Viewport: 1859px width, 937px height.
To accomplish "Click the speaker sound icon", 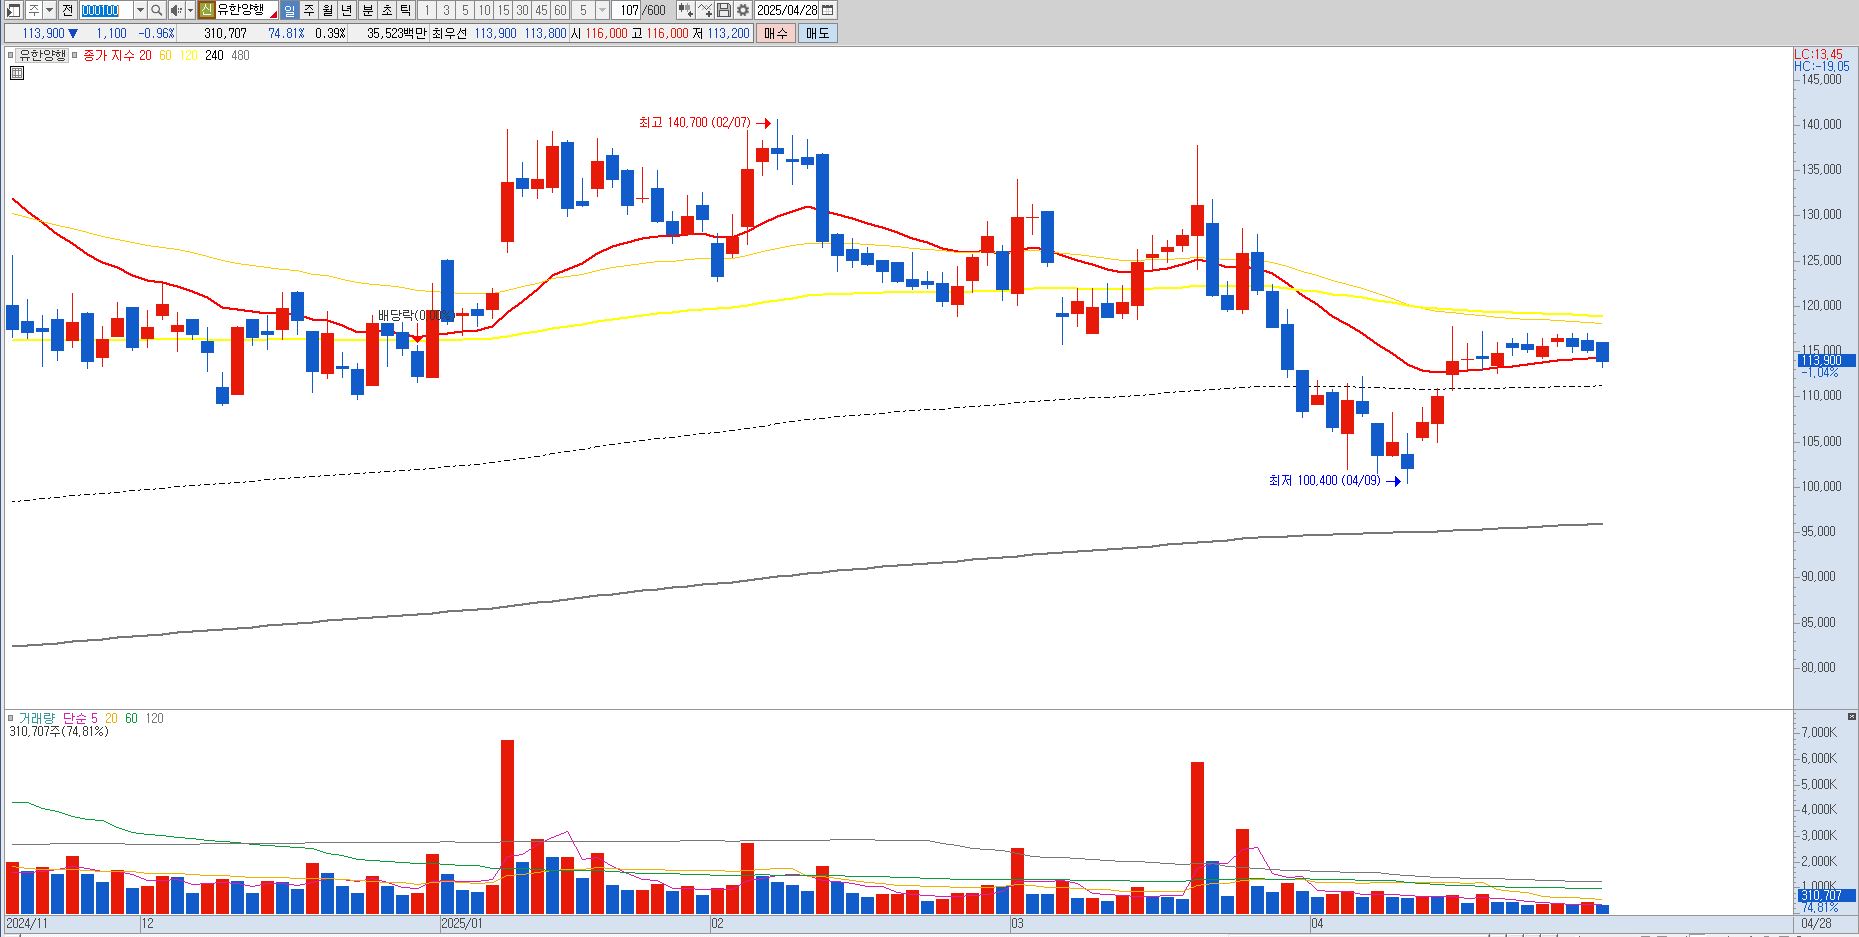I will click(176, 10).
